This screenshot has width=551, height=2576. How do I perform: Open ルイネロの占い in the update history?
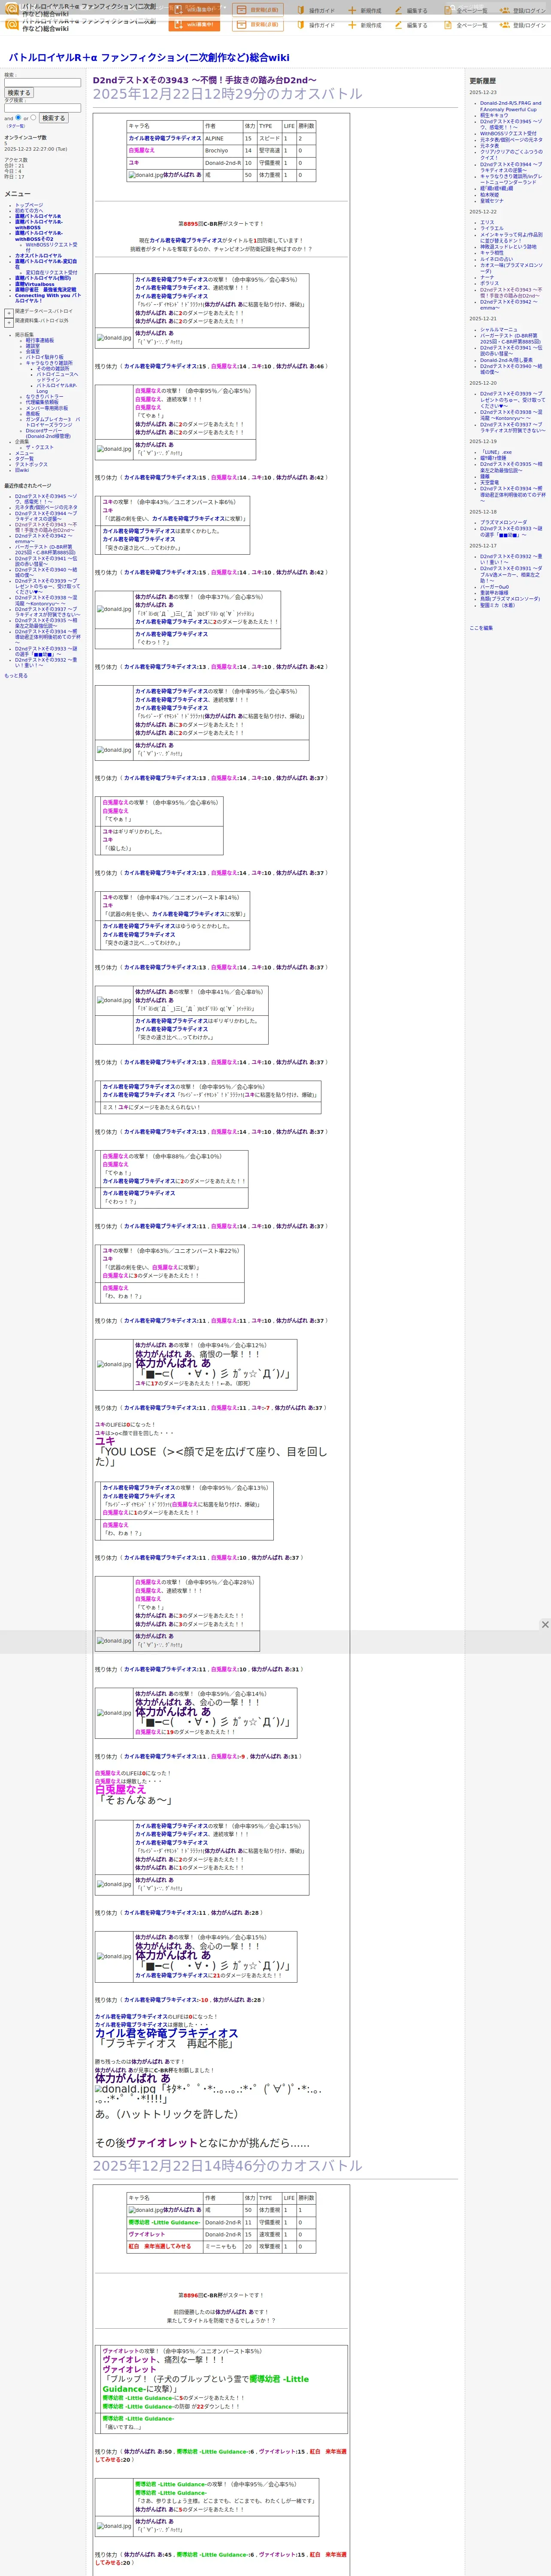[x=497, y=259]
